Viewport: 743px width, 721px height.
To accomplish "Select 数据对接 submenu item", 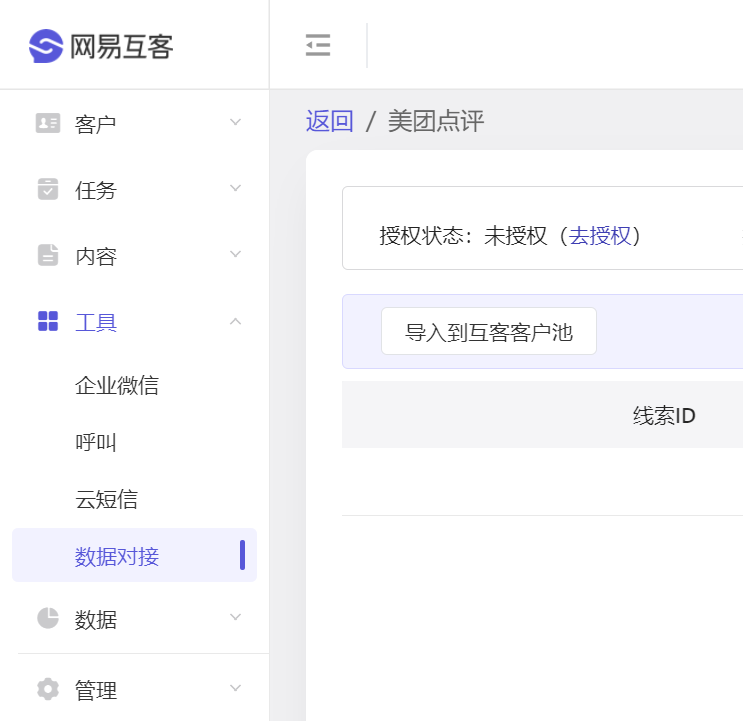I will 135,555.
